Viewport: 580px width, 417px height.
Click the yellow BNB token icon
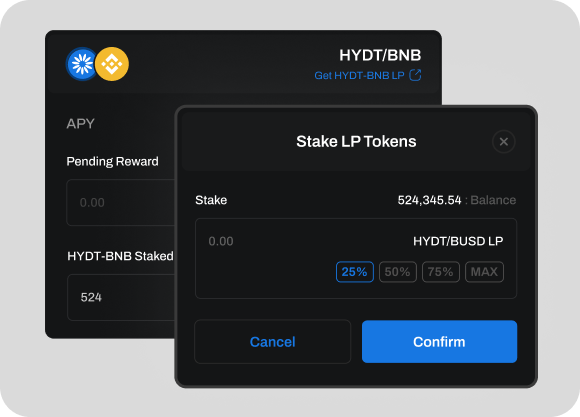112,64
